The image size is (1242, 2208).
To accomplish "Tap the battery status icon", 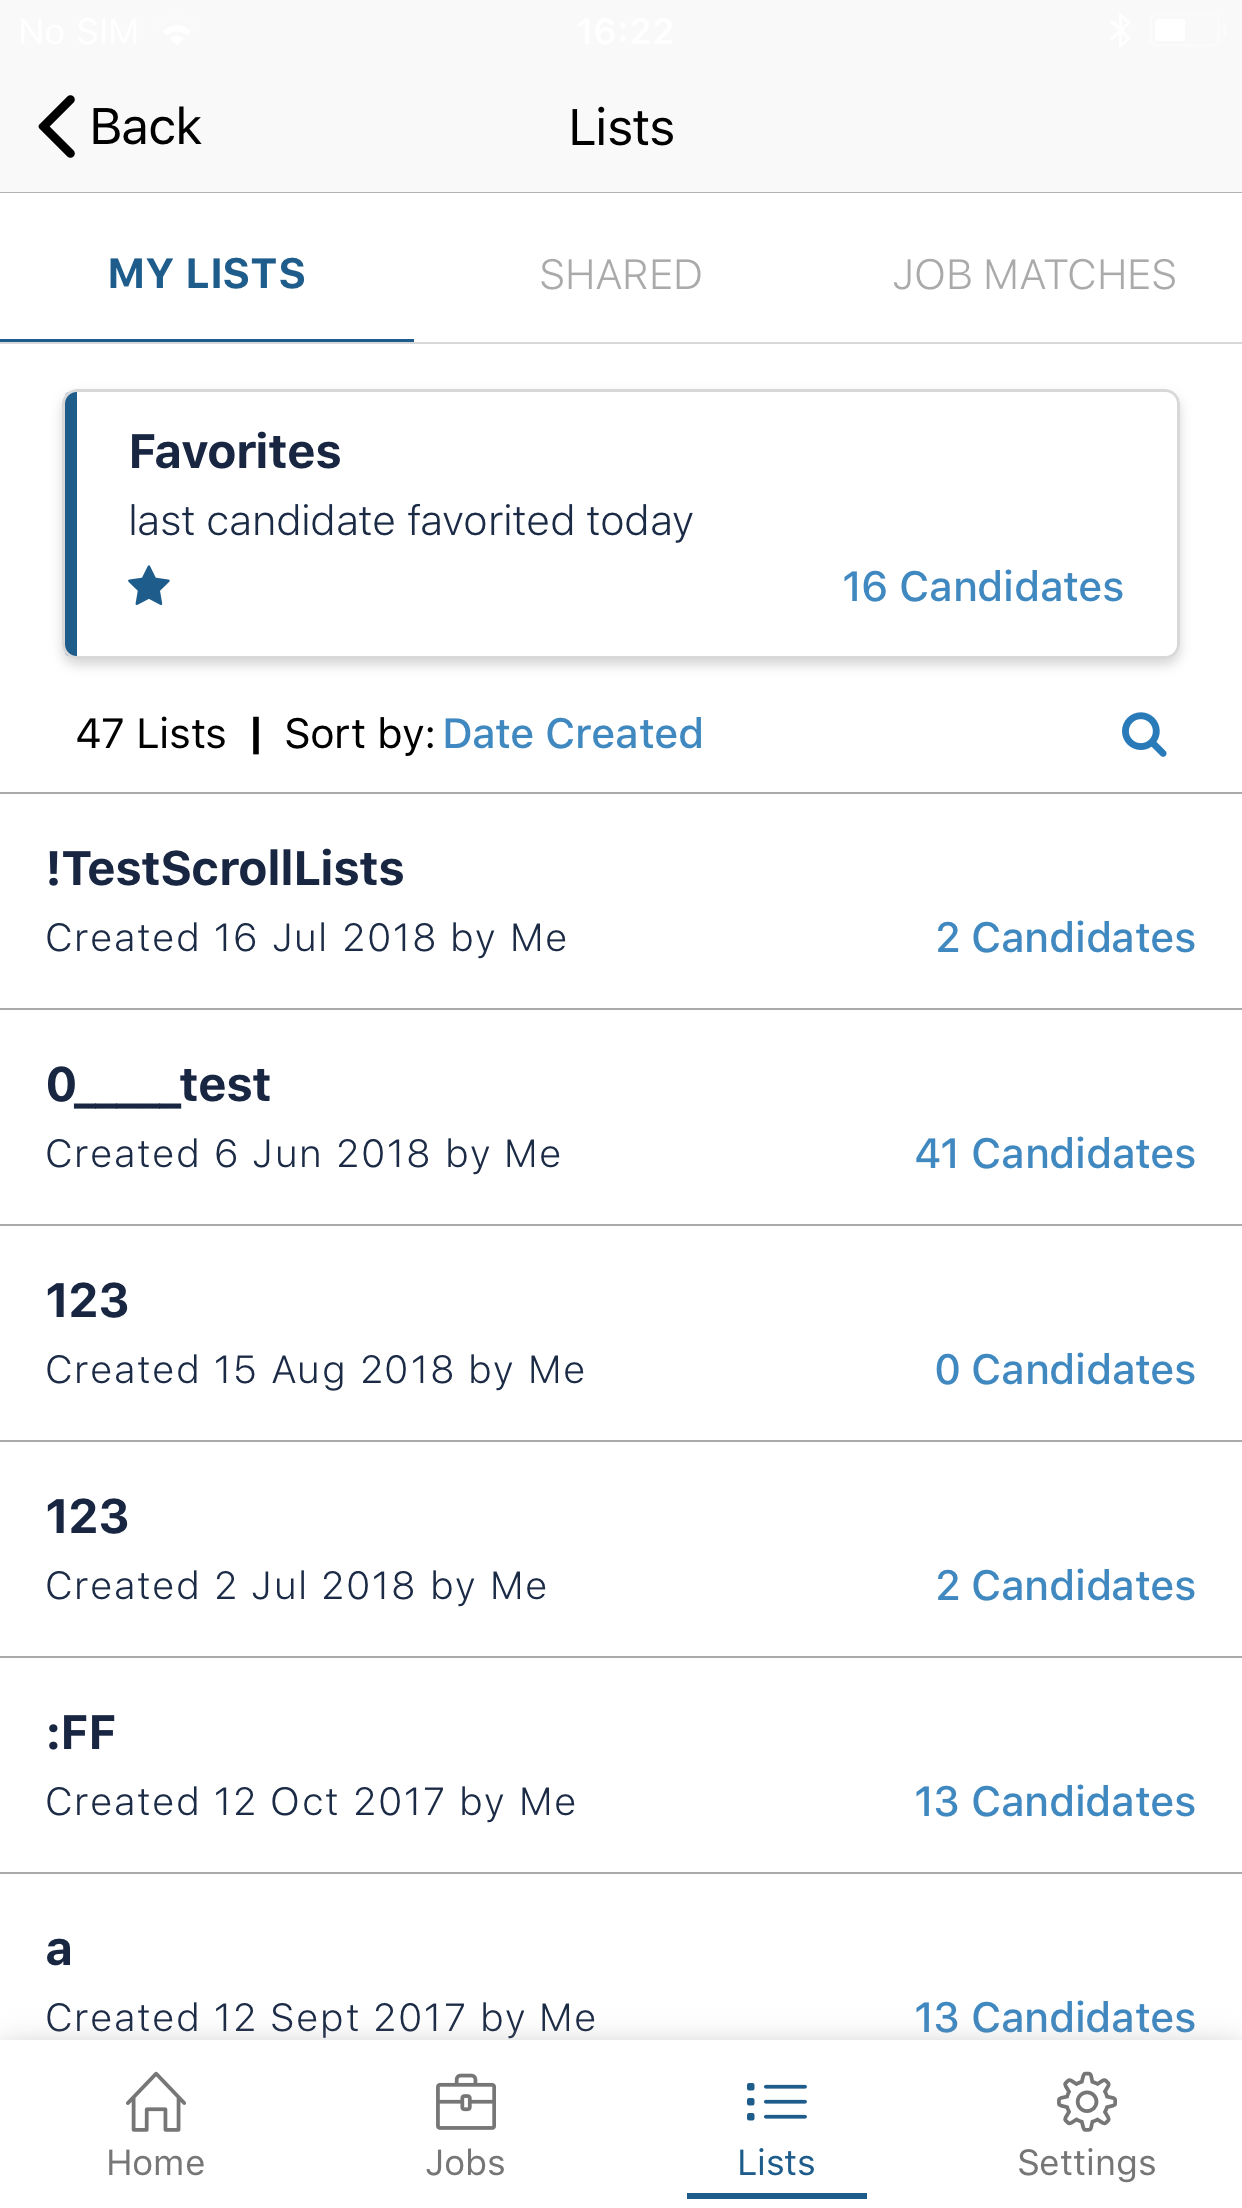I will [x=1183, y=32].
